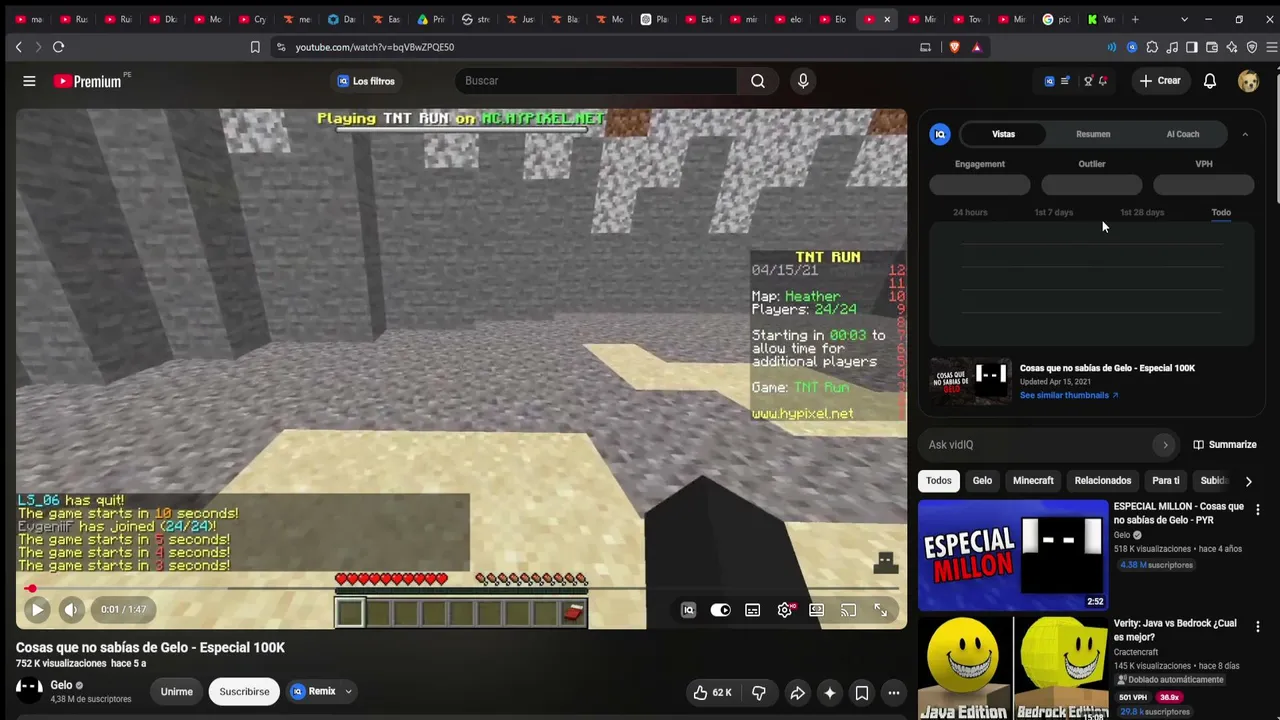
Task: Click the Summarize button
Action: tap(1225, 445)
